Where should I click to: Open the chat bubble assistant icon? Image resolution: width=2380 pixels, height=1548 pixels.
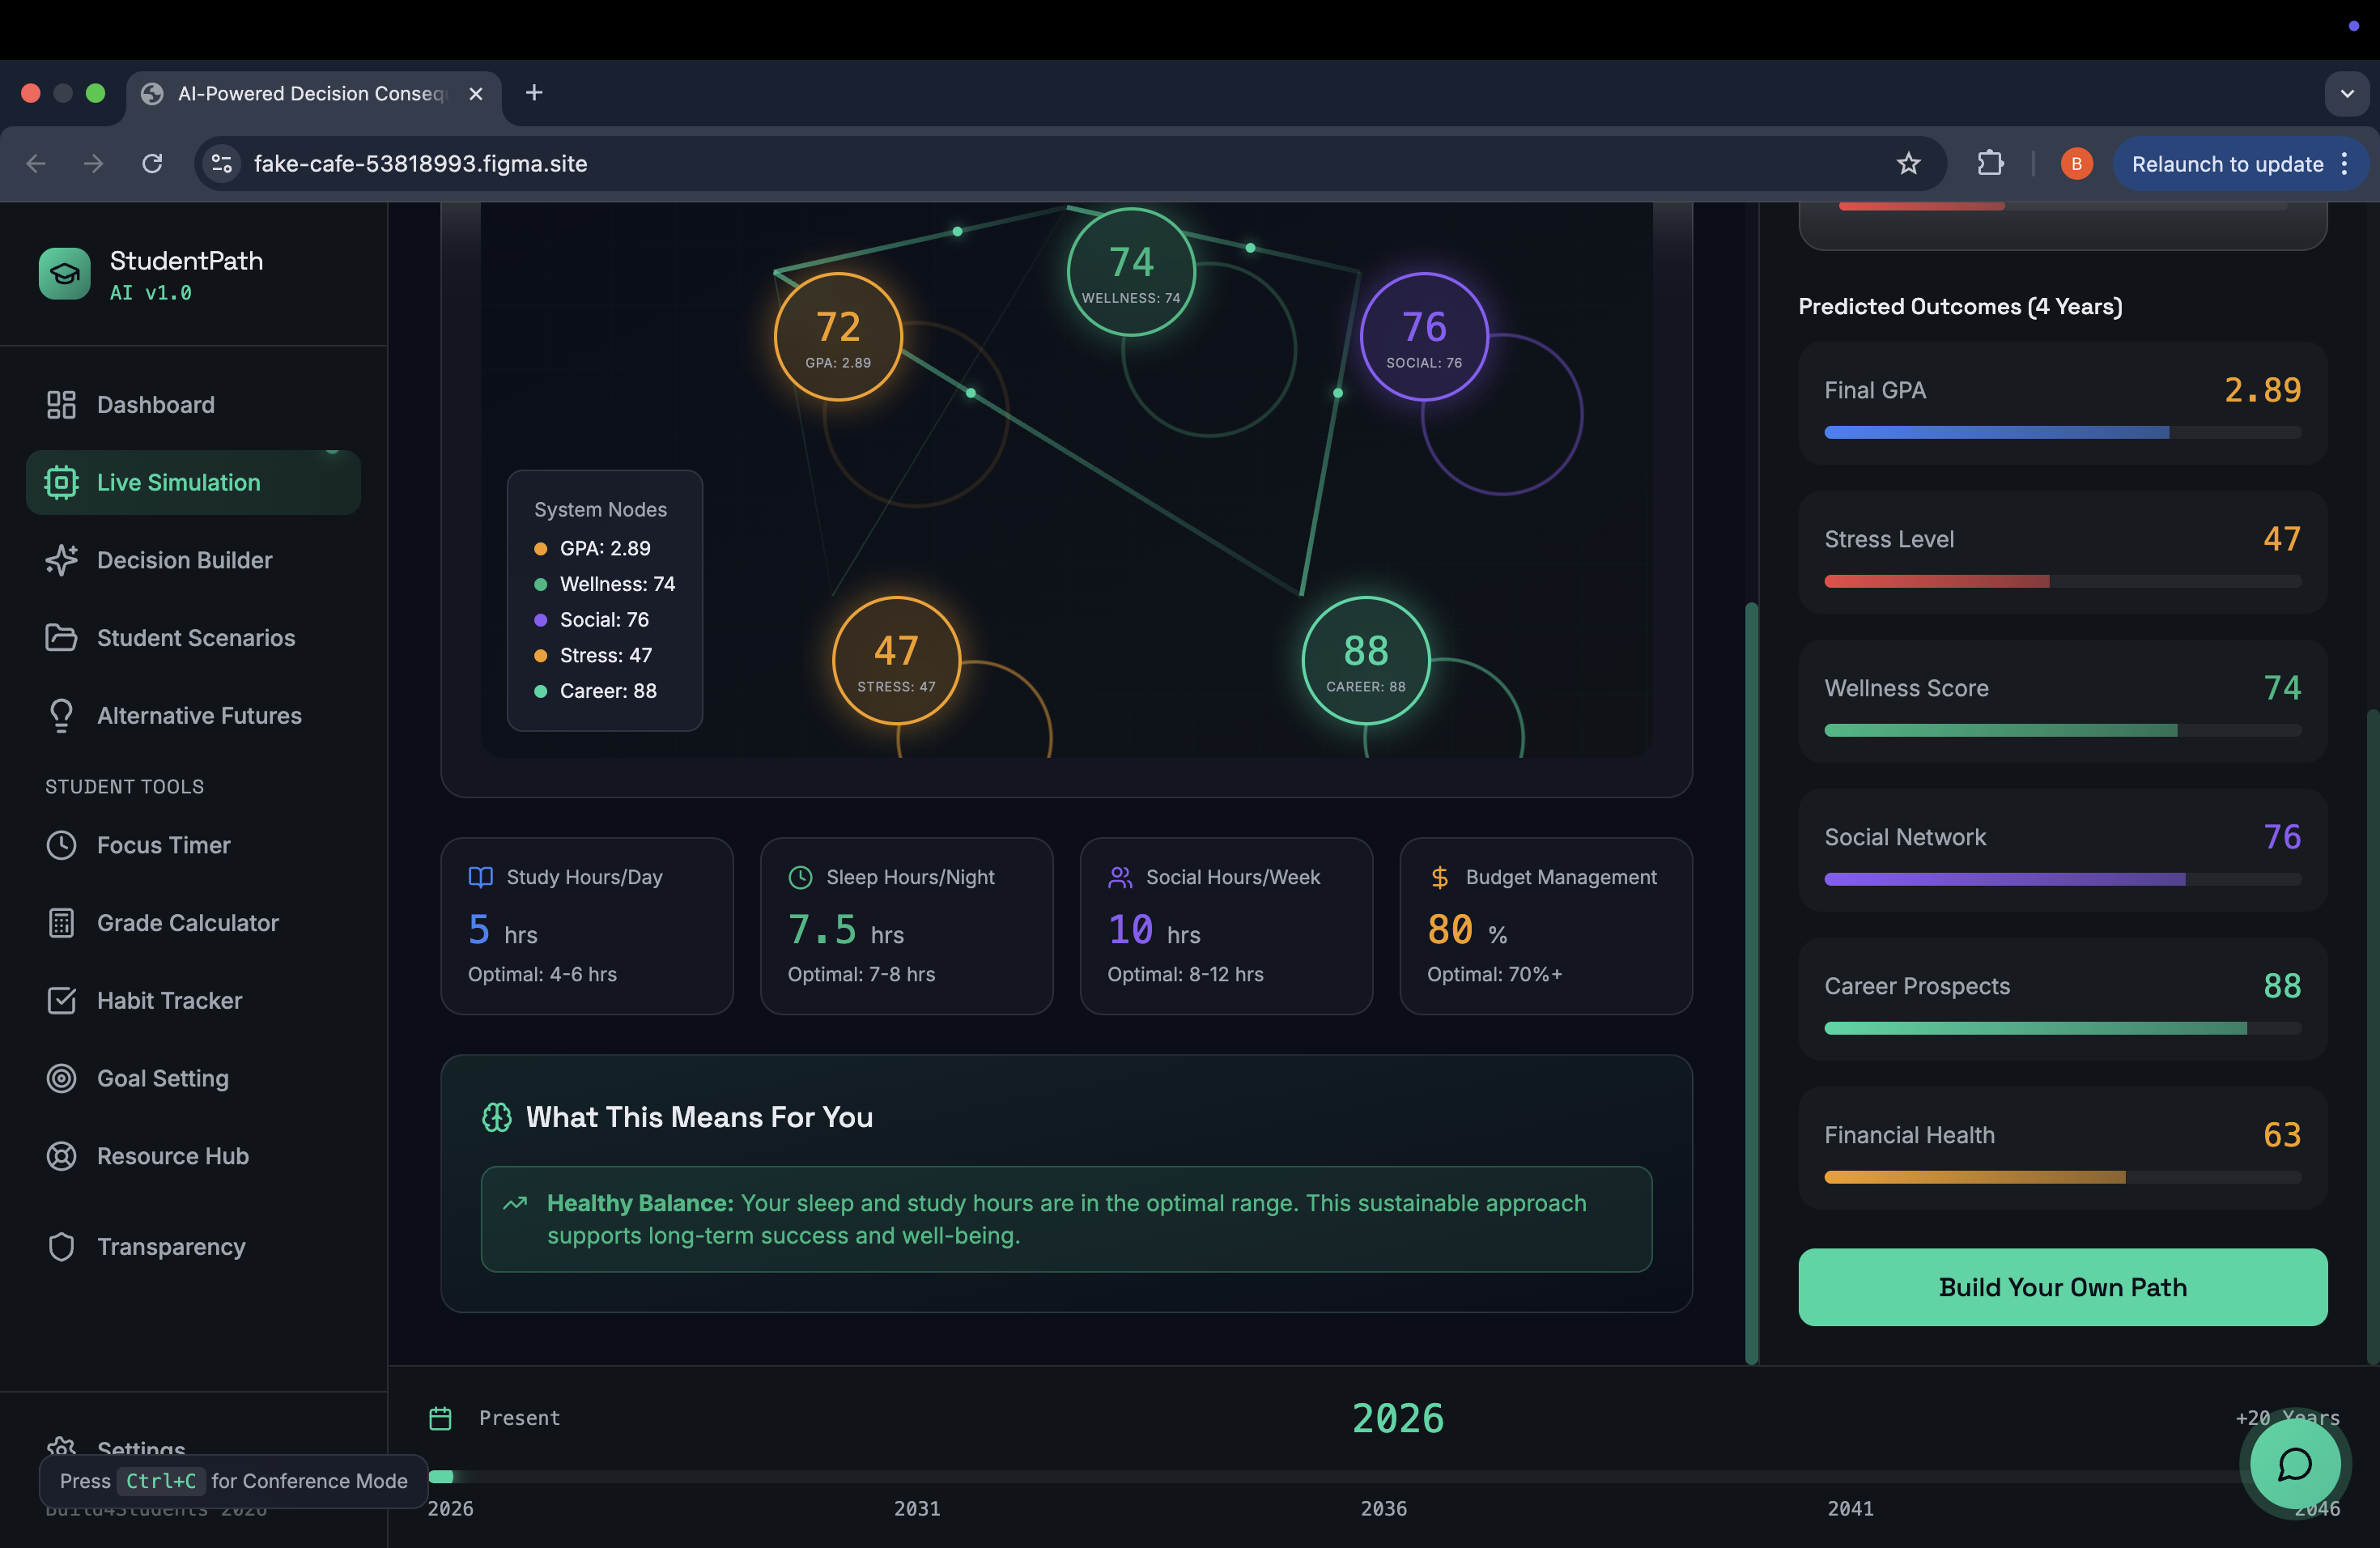[x=2294, y=1465]
